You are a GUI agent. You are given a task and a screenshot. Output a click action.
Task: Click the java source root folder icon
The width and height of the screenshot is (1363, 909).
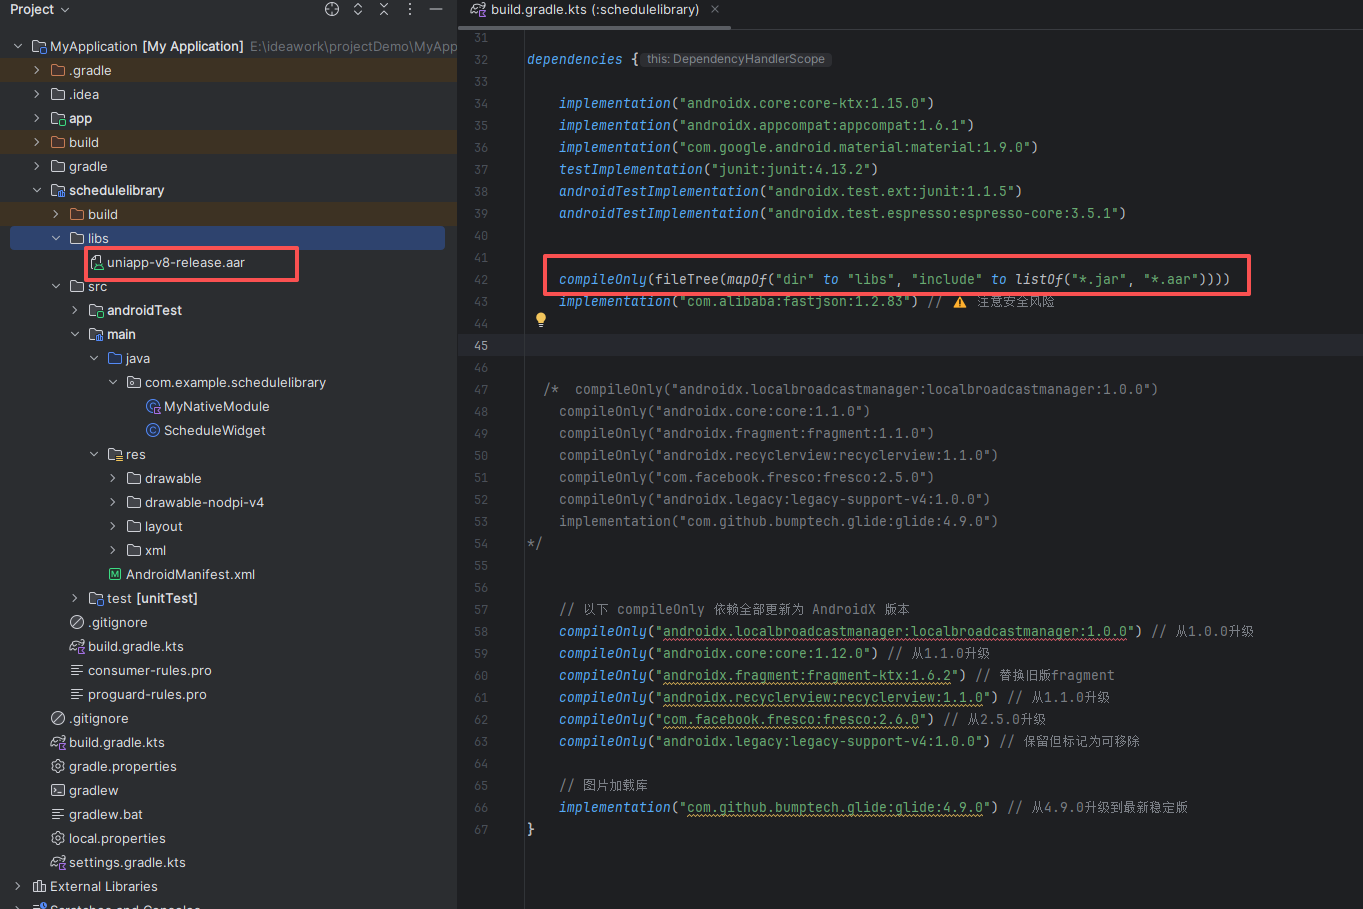pos(115,358)
